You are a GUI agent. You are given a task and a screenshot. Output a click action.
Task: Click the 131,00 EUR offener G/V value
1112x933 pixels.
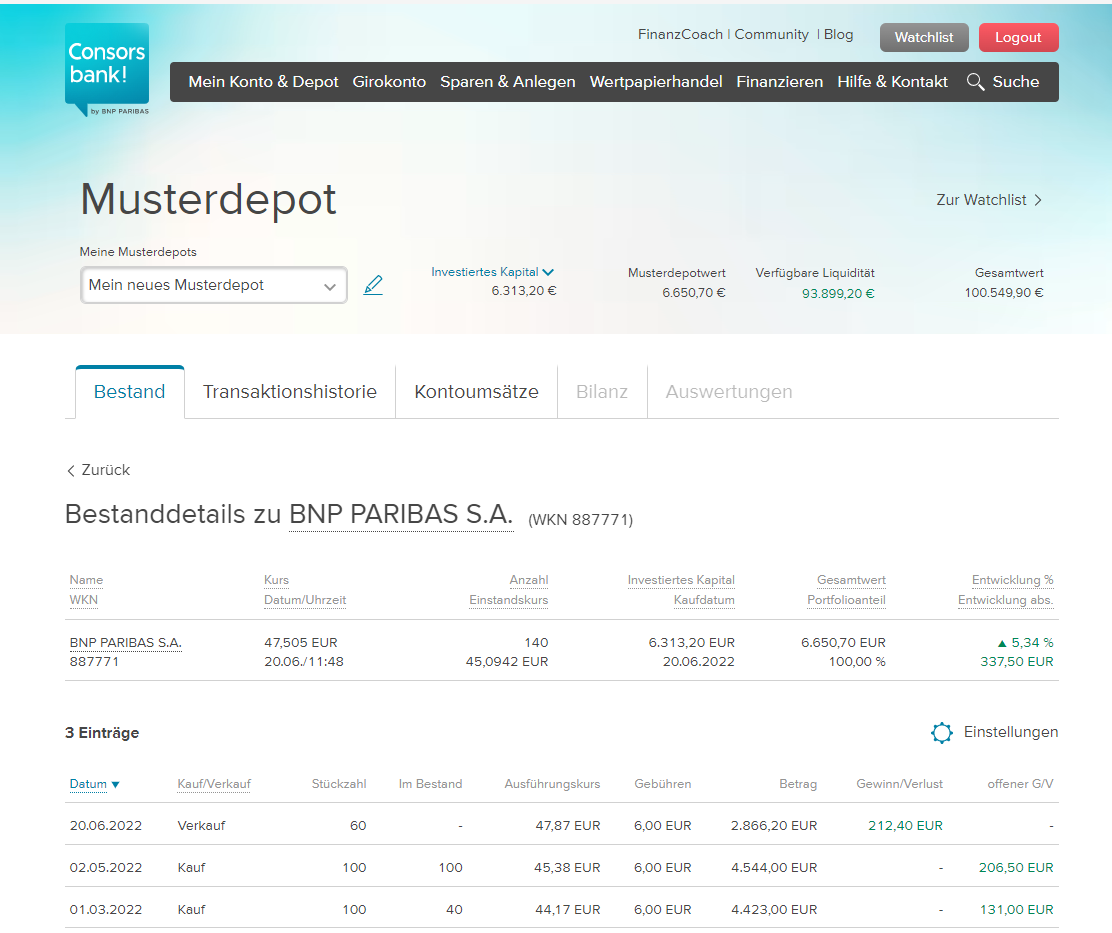pos(1017,910)
